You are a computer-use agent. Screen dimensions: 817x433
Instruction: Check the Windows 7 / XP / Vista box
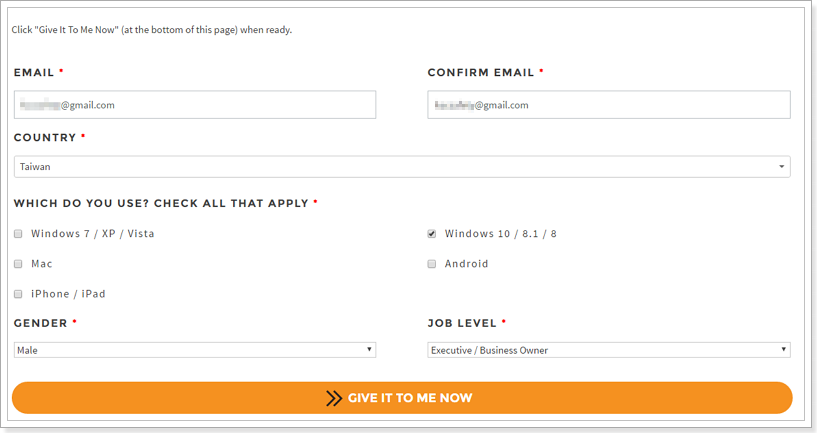point(18,234)
